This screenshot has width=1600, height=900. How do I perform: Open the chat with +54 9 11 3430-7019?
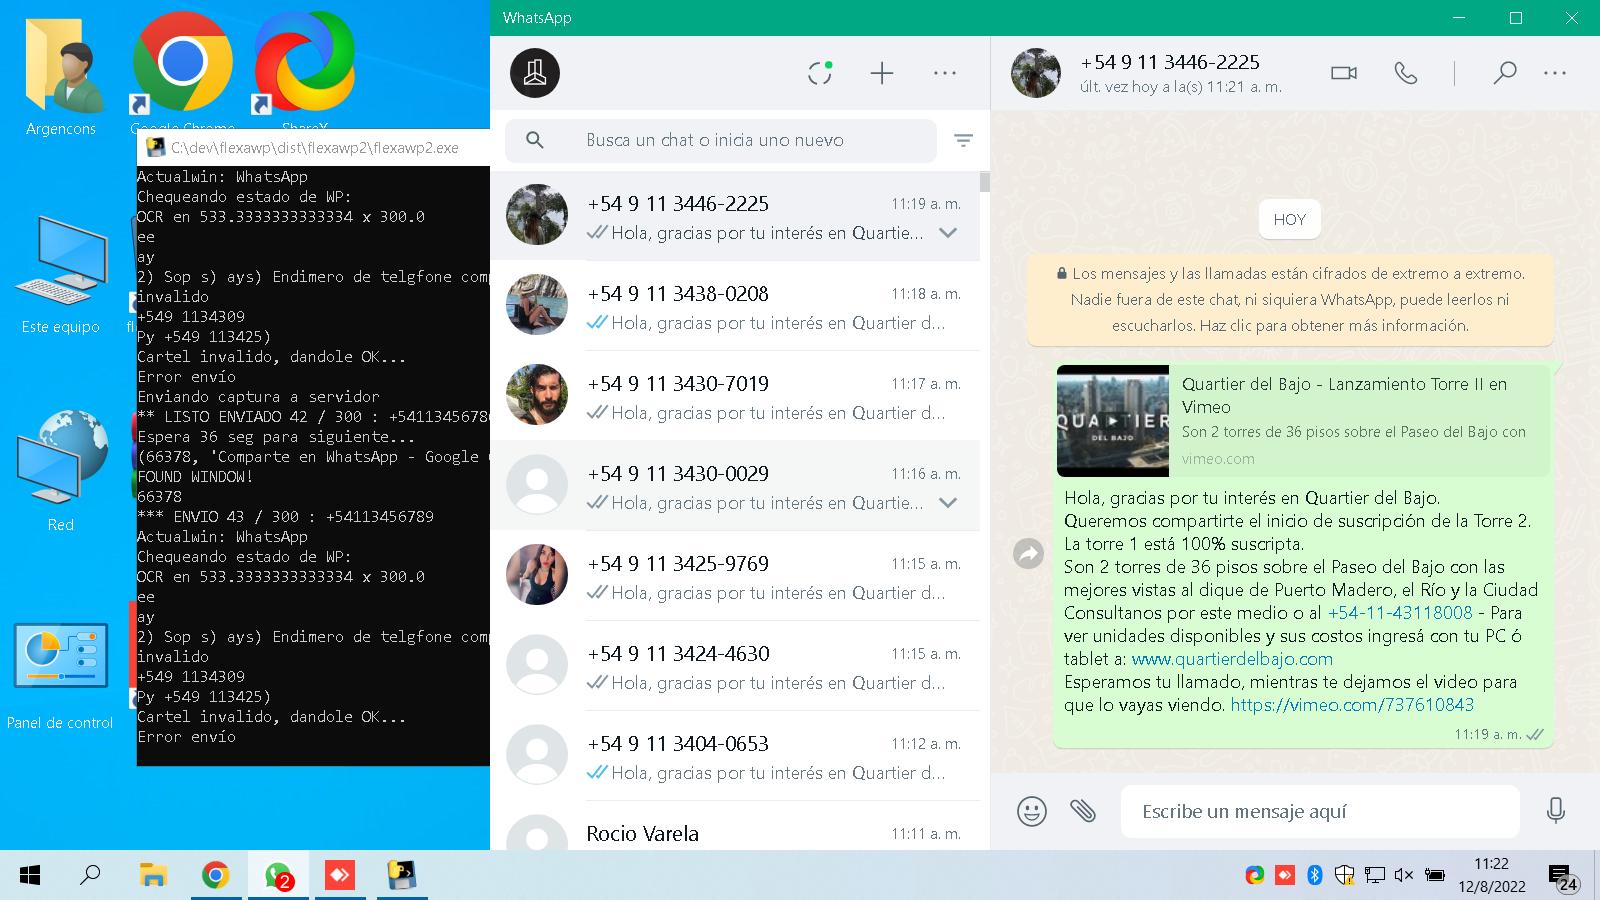(x=735, y=396)
